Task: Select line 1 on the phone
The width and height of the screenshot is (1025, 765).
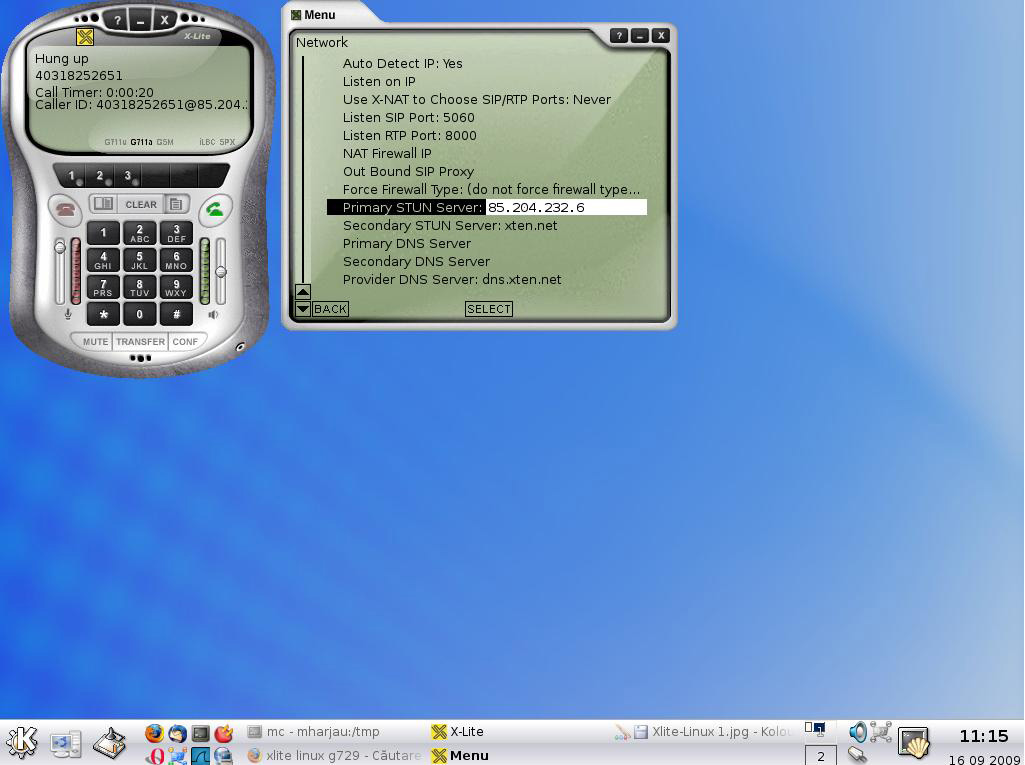Action: (72, 176)
